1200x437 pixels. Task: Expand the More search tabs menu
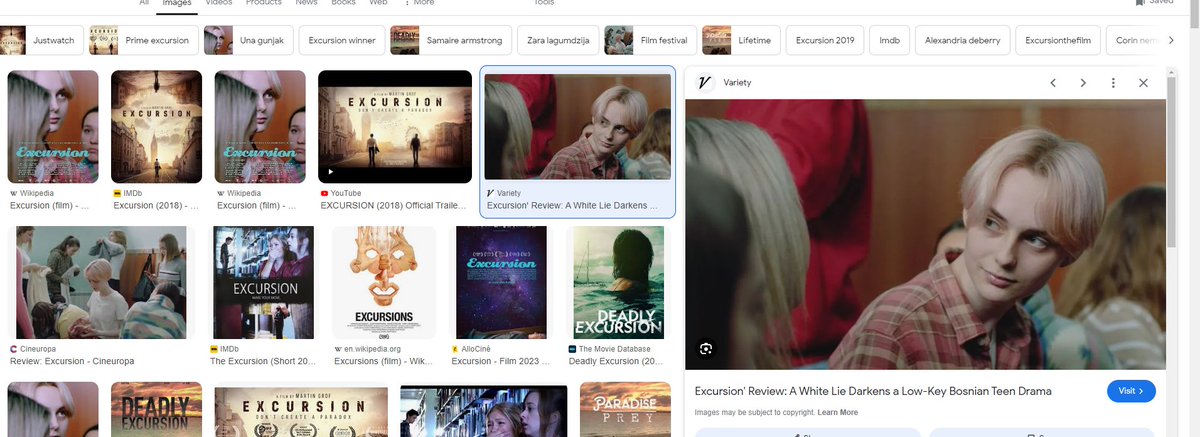pyautogui.click(x=420, y=3)
